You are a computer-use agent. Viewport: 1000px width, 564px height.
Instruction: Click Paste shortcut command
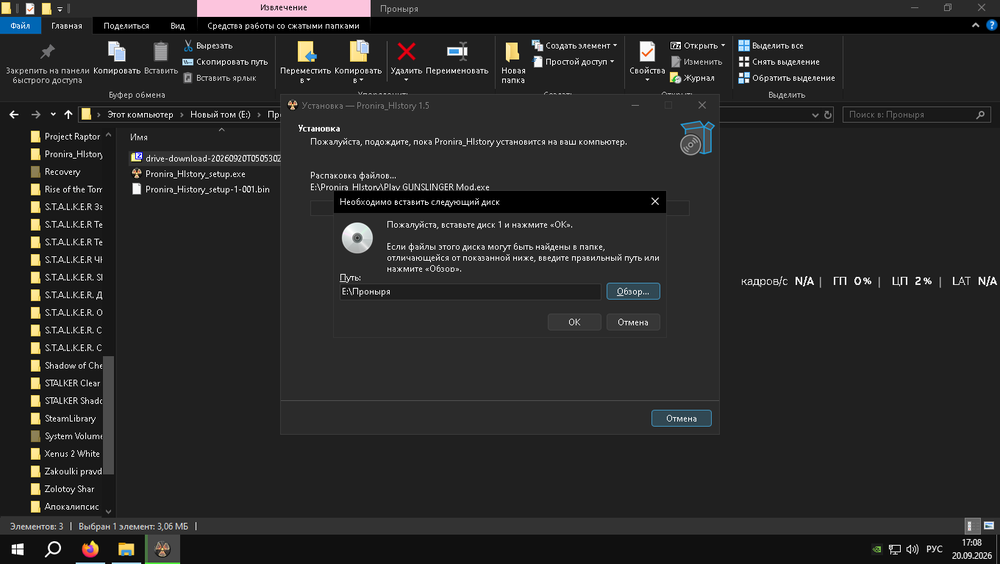pos(219,78)
